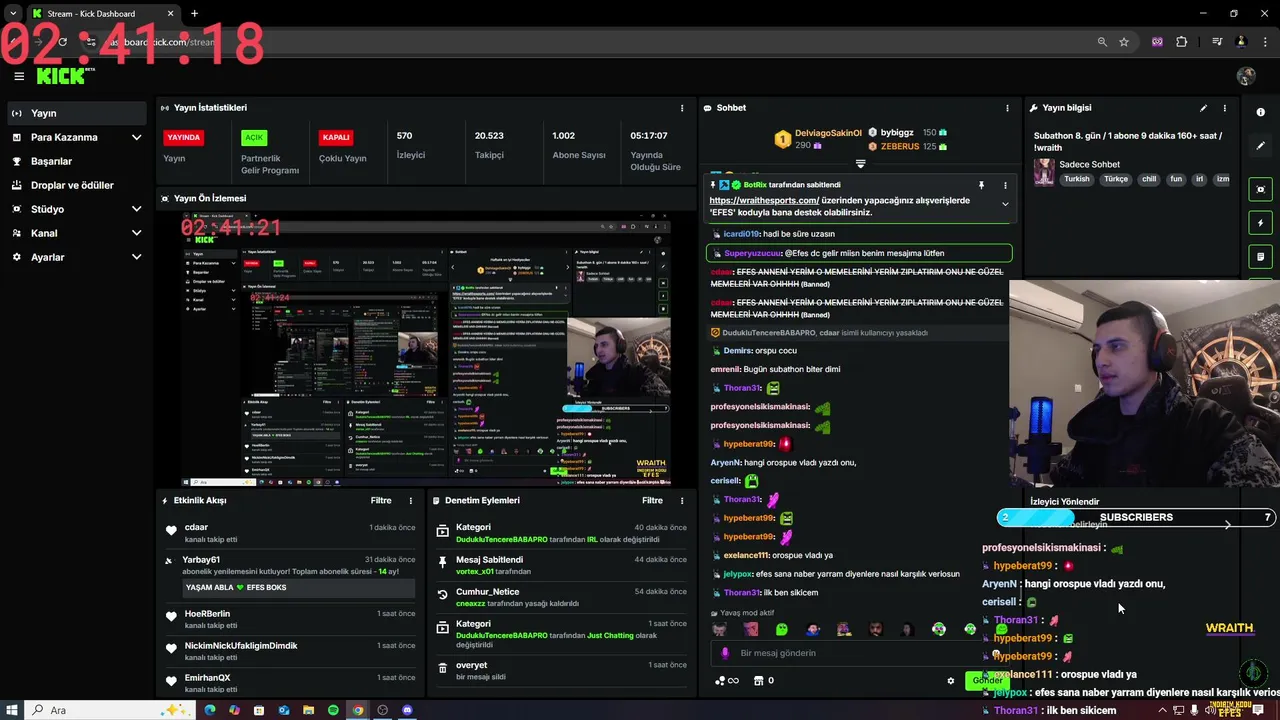Toggle the stream preview icon in right toolbar

click(x=1261, y=189)
